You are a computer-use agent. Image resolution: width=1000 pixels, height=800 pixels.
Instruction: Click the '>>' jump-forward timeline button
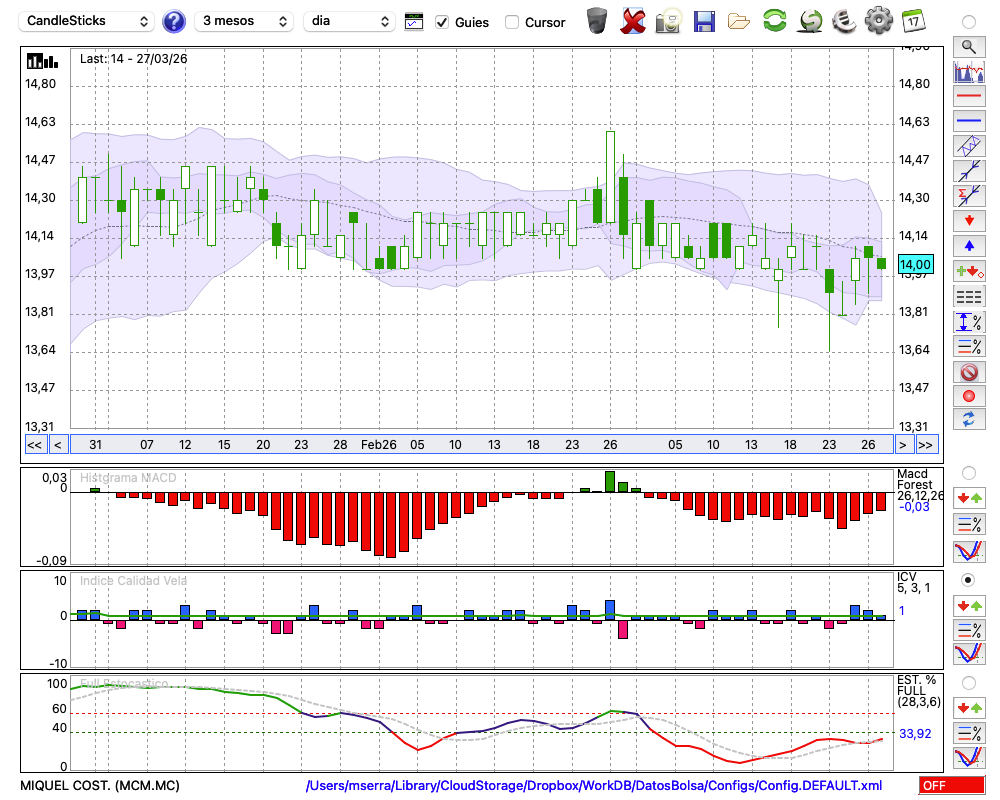pyautogui.click(x=926, y=445)
